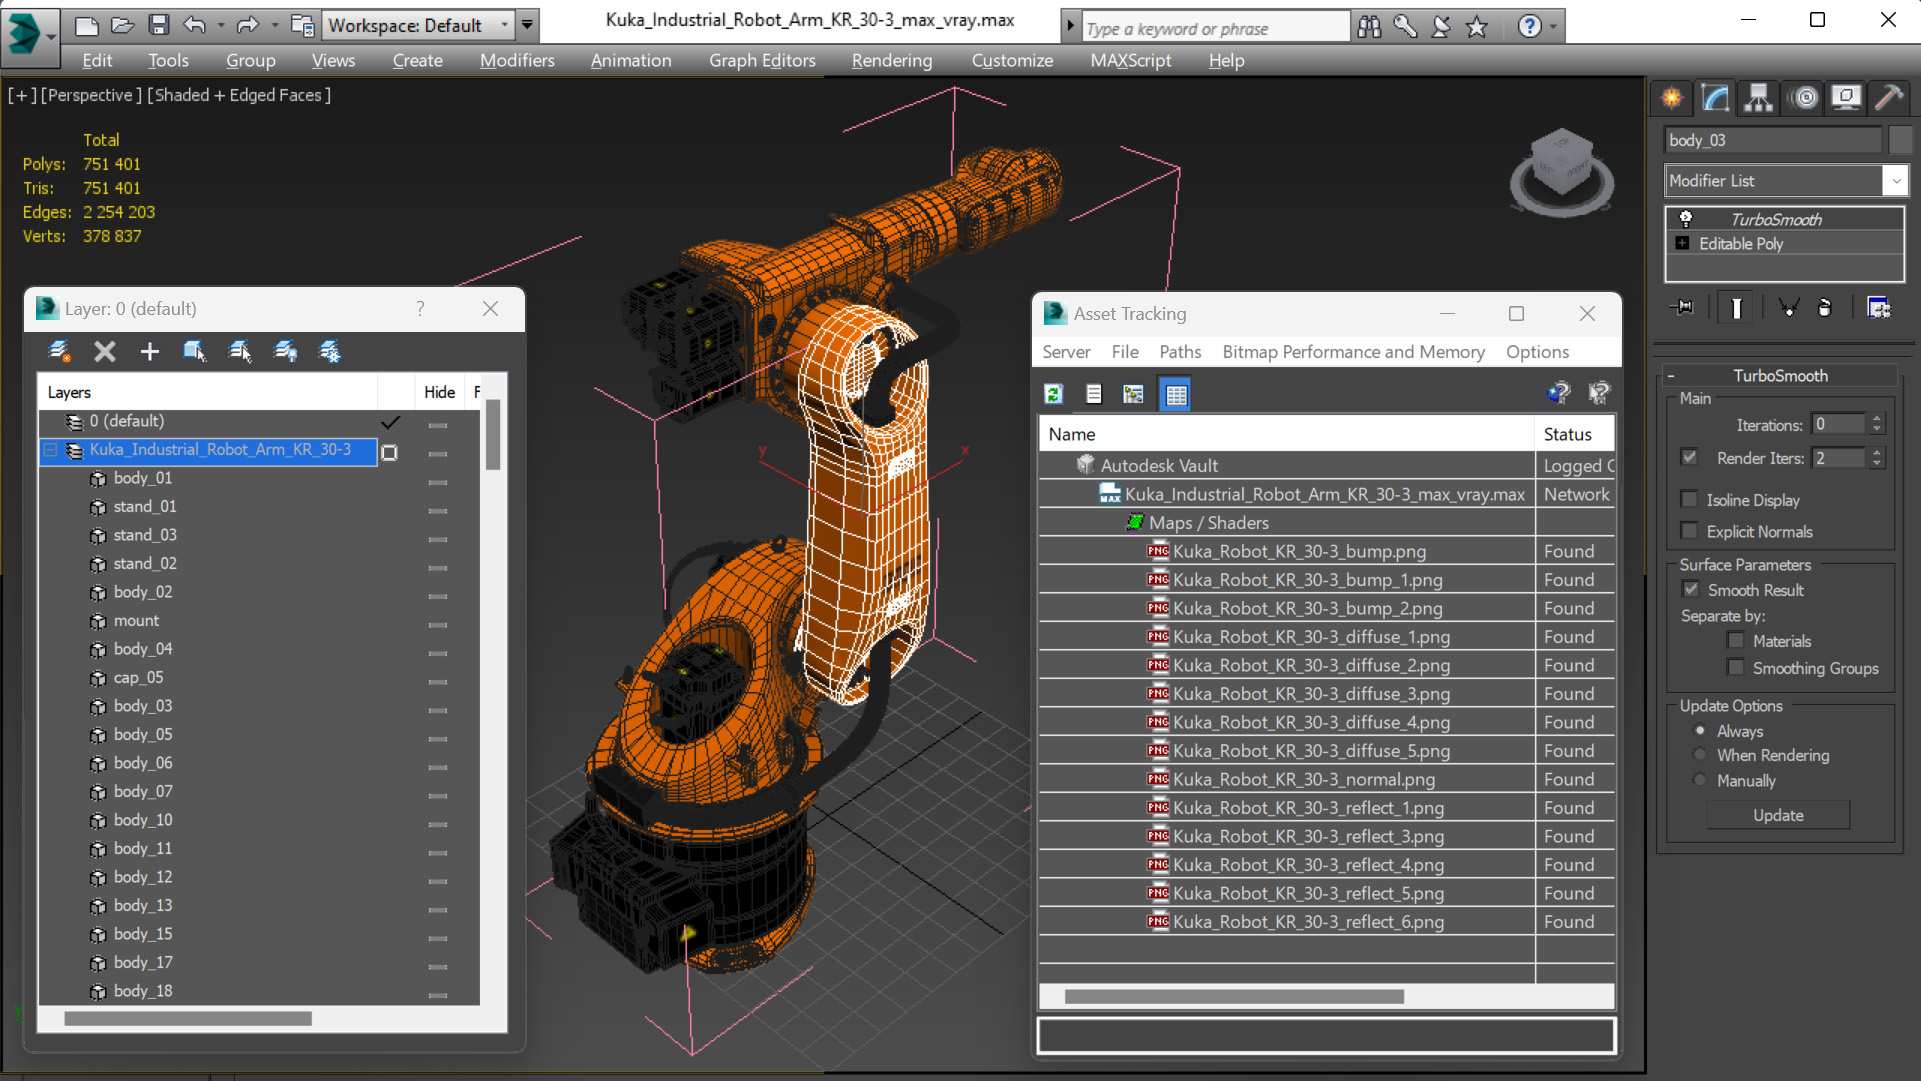Click list view icon in Asset Tracking
1921x1081 pixels.
tap(1094, 394)
